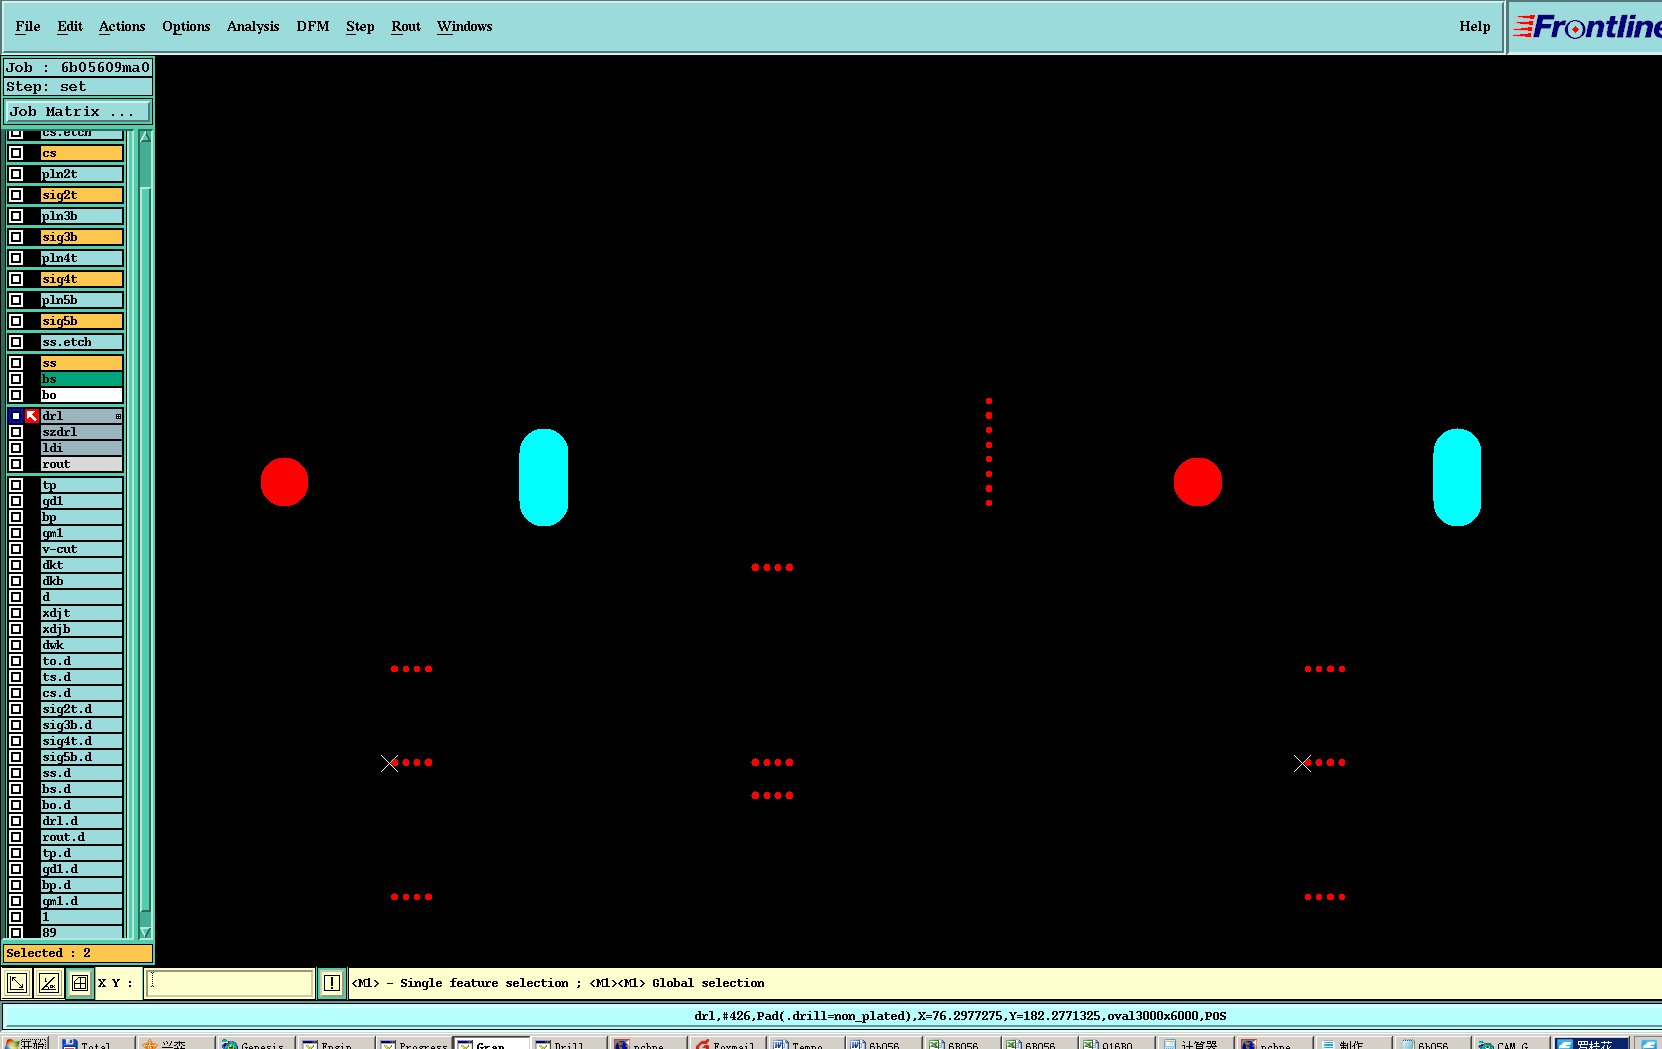Click the Selected : 2 status box

point(78,953)
